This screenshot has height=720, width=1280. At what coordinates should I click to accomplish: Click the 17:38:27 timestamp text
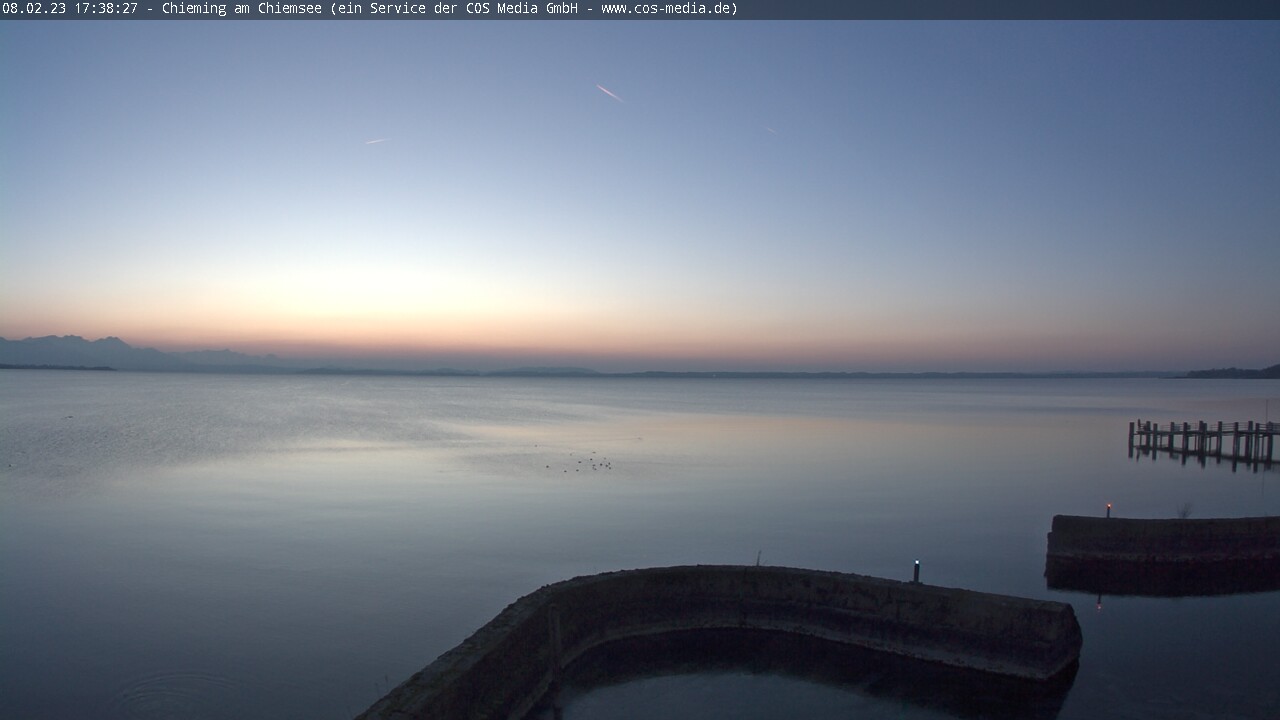[104, 9]
